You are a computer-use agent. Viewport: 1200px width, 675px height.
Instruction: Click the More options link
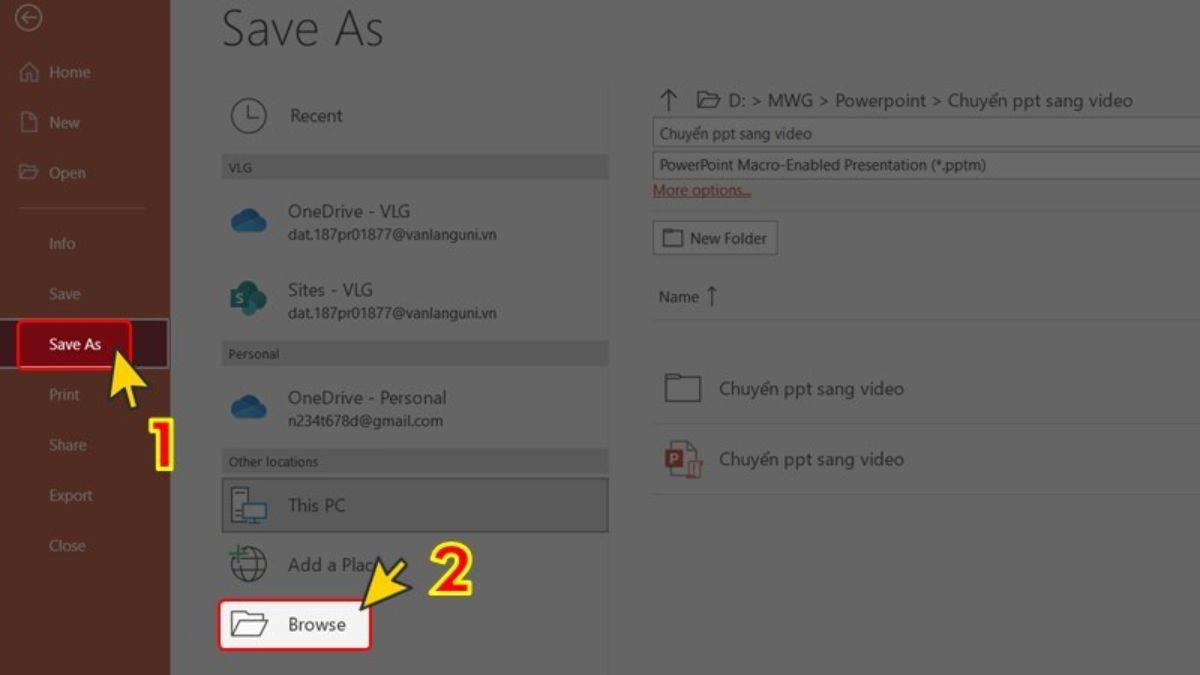pos(702,190)
